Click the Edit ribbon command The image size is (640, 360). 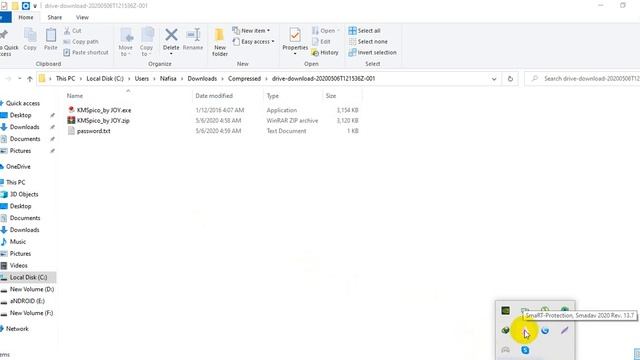tap(321, 42)
